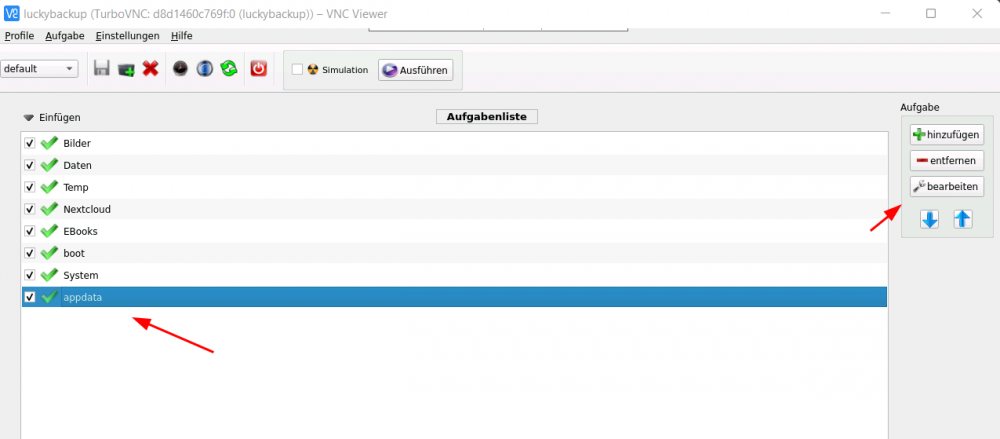Open the Aufgabe menu
This screenshot has width=1000, height=439.
coord(64,36)
